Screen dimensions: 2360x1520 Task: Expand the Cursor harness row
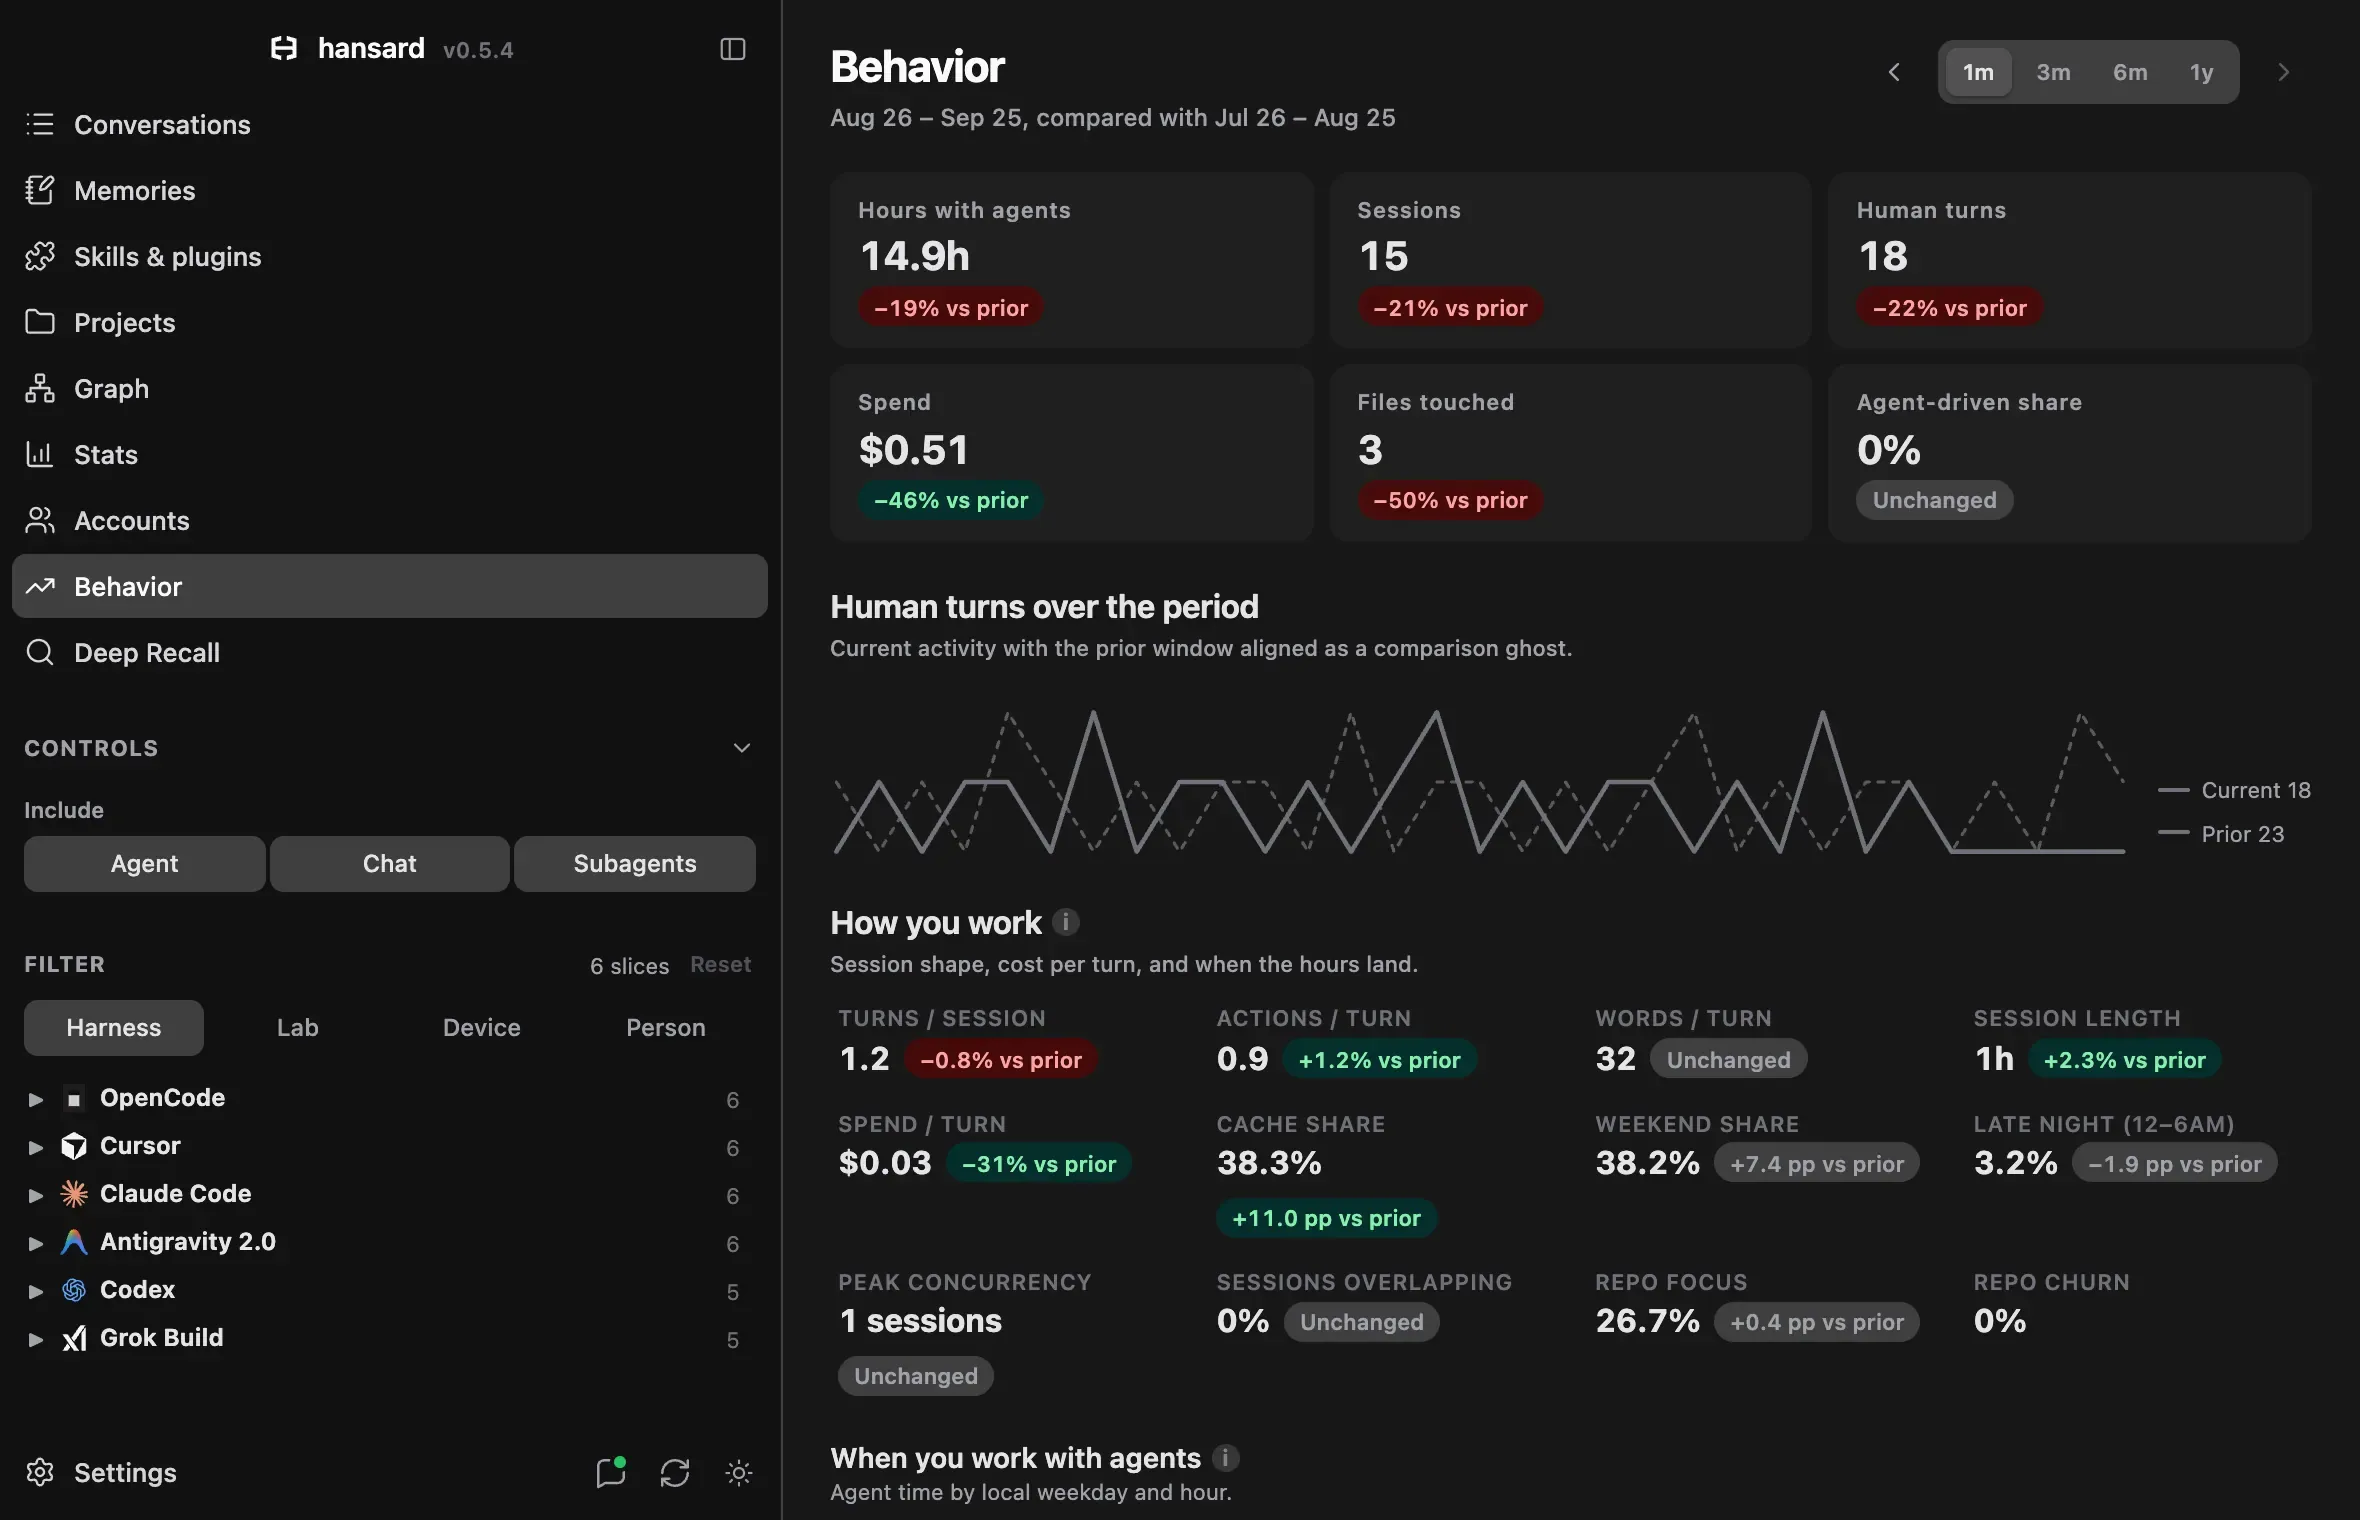[36, 1147]
